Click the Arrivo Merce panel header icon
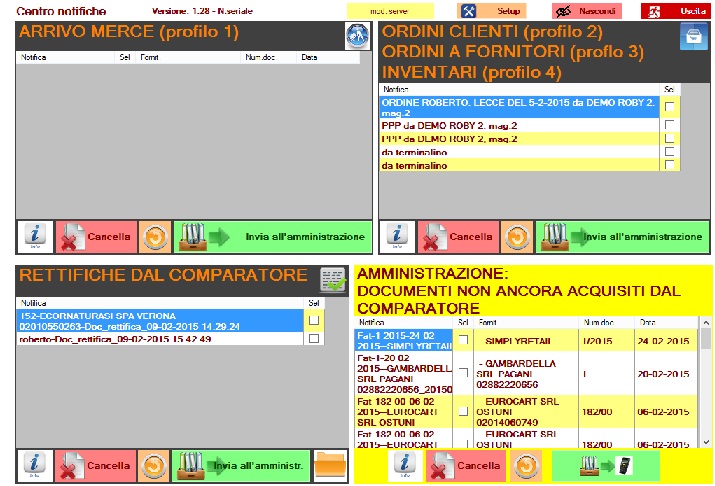The image size is (715, 486). pos(358,36)
